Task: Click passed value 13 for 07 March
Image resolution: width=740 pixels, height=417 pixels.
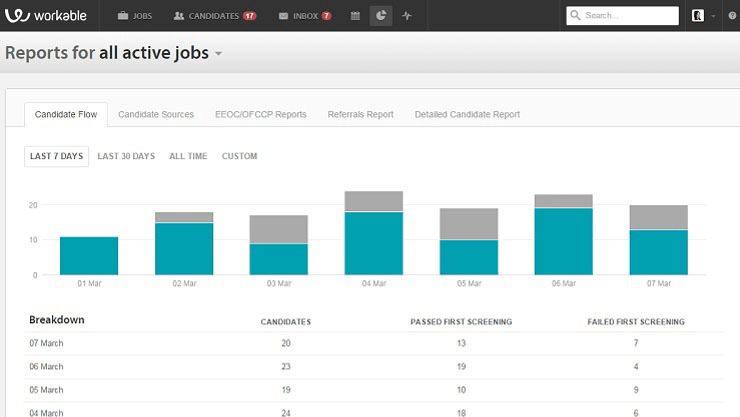Action: click(461, 343)
